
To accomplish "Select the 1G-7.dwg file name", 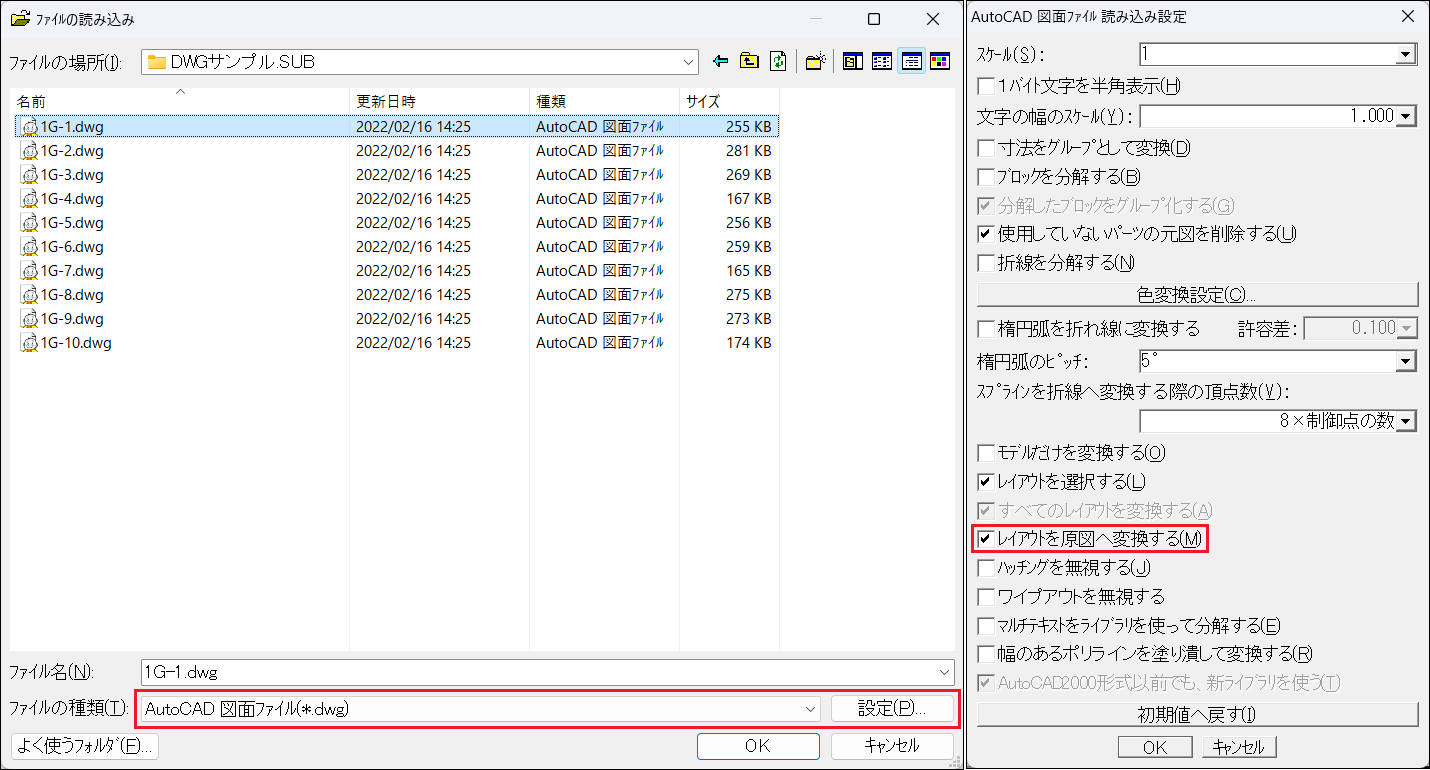I will 72,271.
